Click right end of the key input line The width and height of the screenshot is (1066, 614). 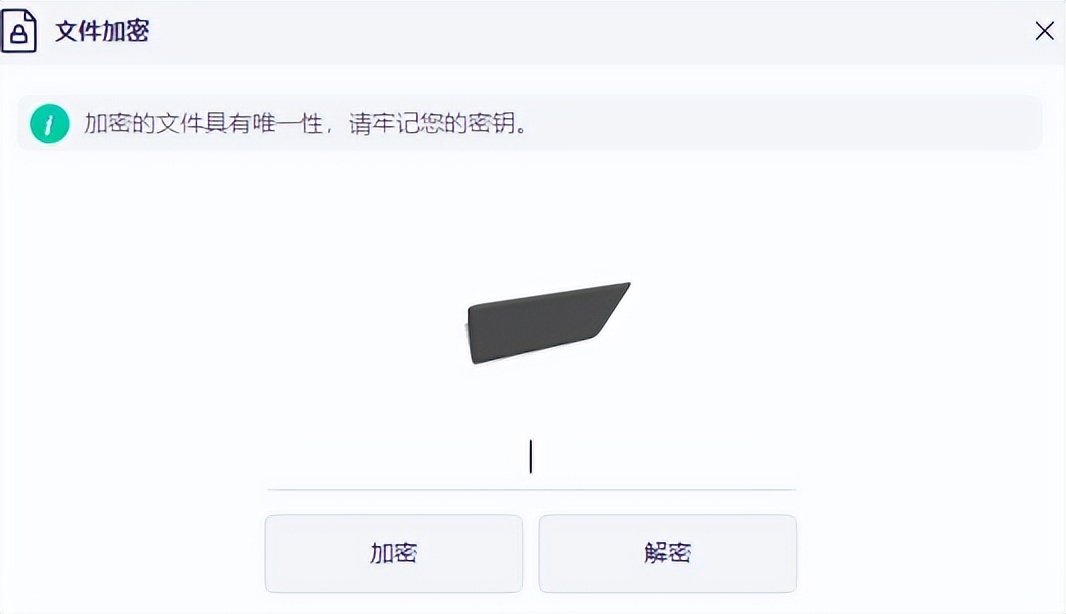[789, 489]
